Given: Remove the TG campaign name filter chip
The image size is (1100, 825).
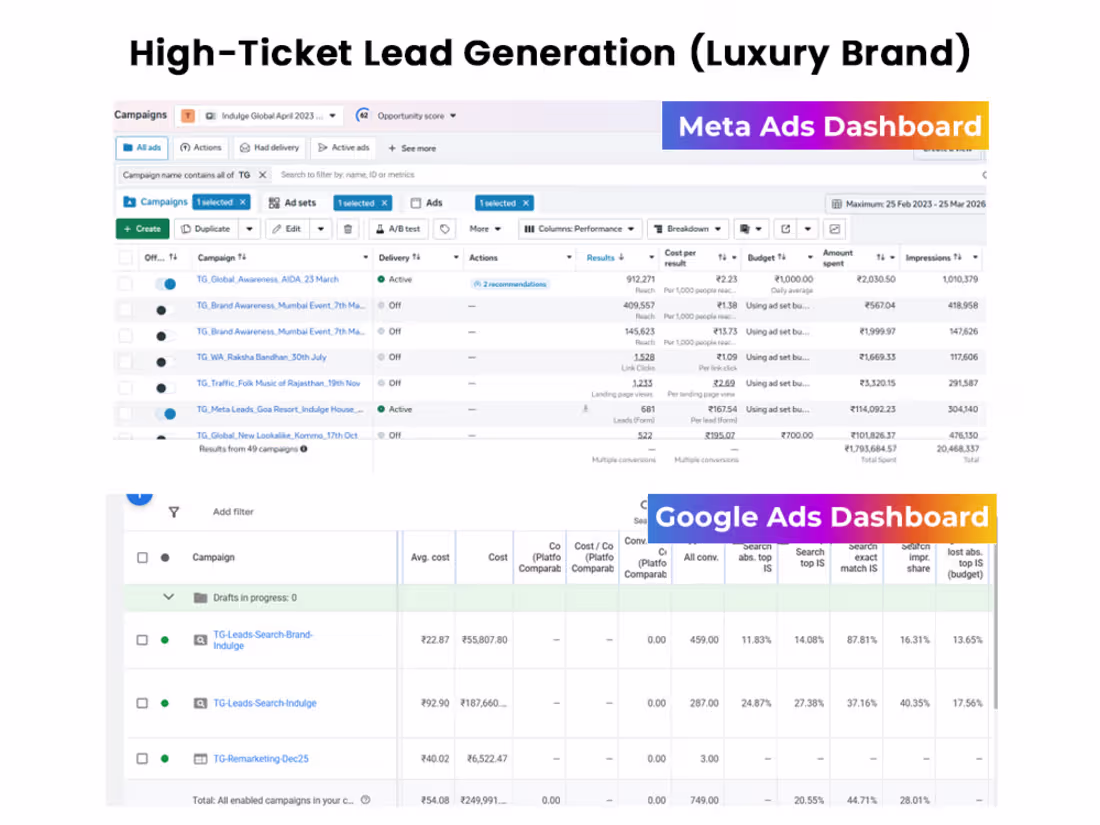Looking at the screenshot, I should coord(262,175).
